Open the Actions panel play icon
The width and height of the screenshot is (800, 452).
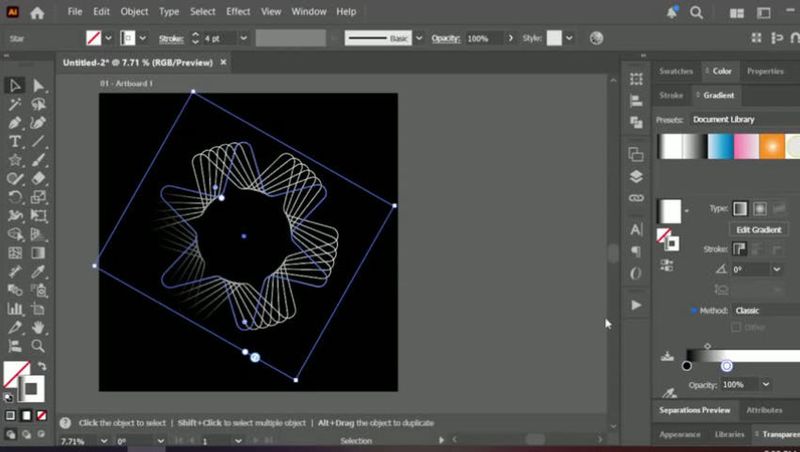pyautogui.click(x=636, y=305)
